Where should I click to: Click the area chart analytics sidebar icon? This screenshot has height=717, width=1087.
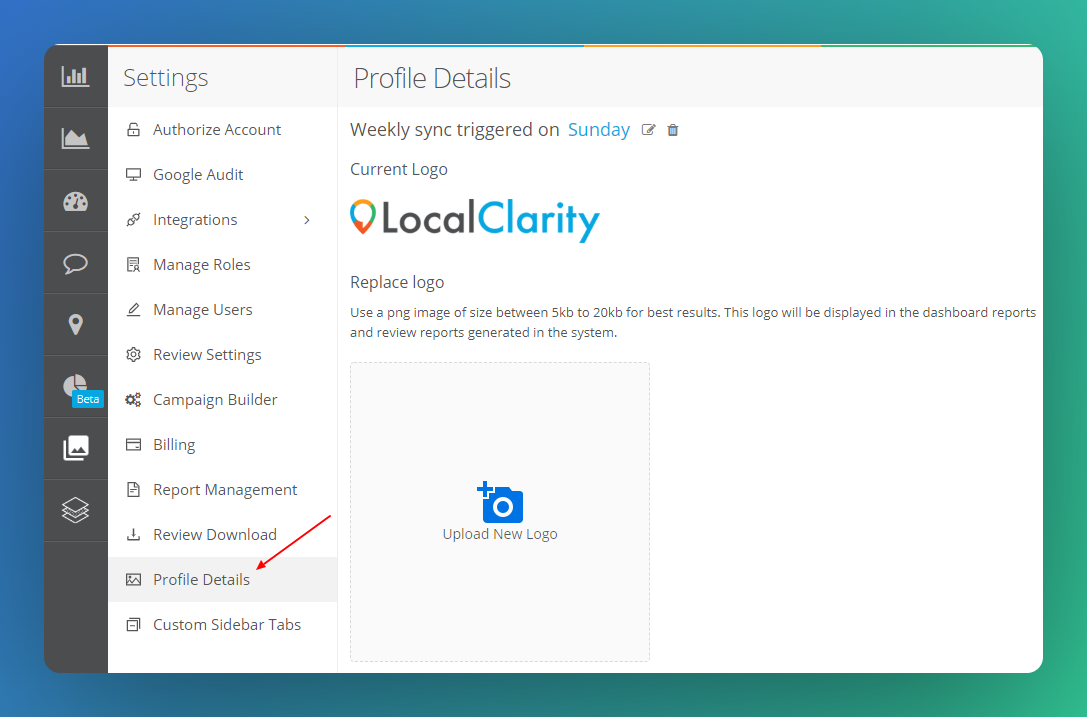(75, 138)
